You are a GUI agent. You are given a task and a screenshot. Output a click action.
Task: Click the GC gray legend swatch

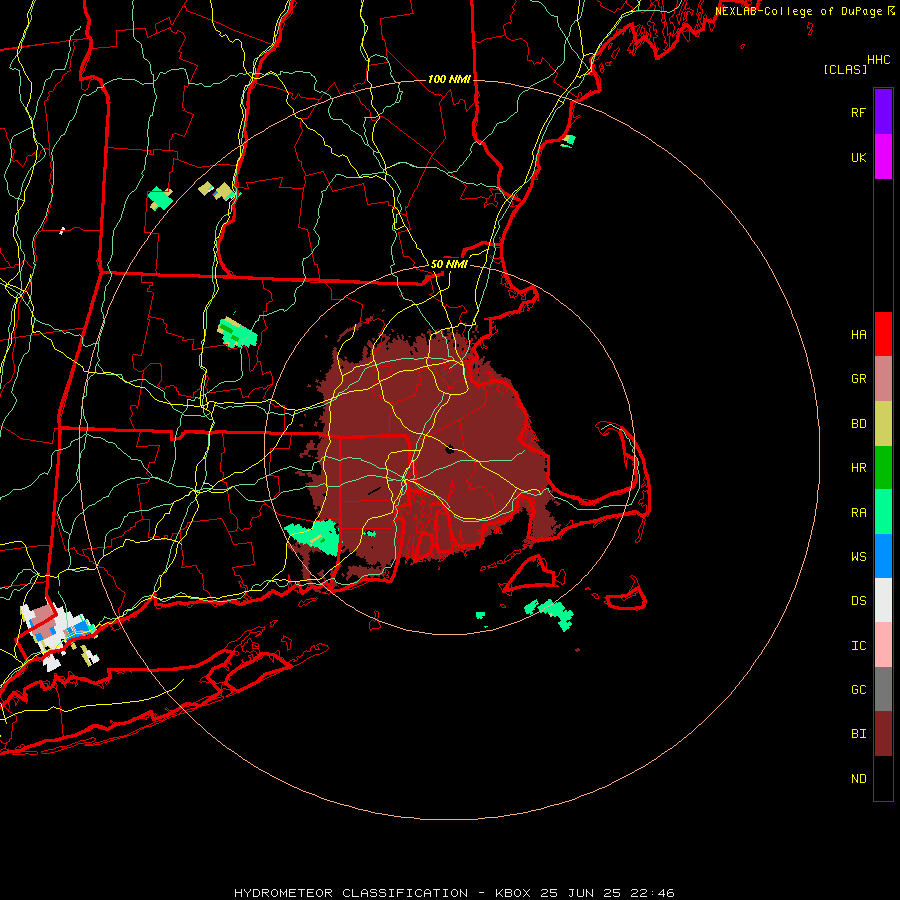(883, 689)
